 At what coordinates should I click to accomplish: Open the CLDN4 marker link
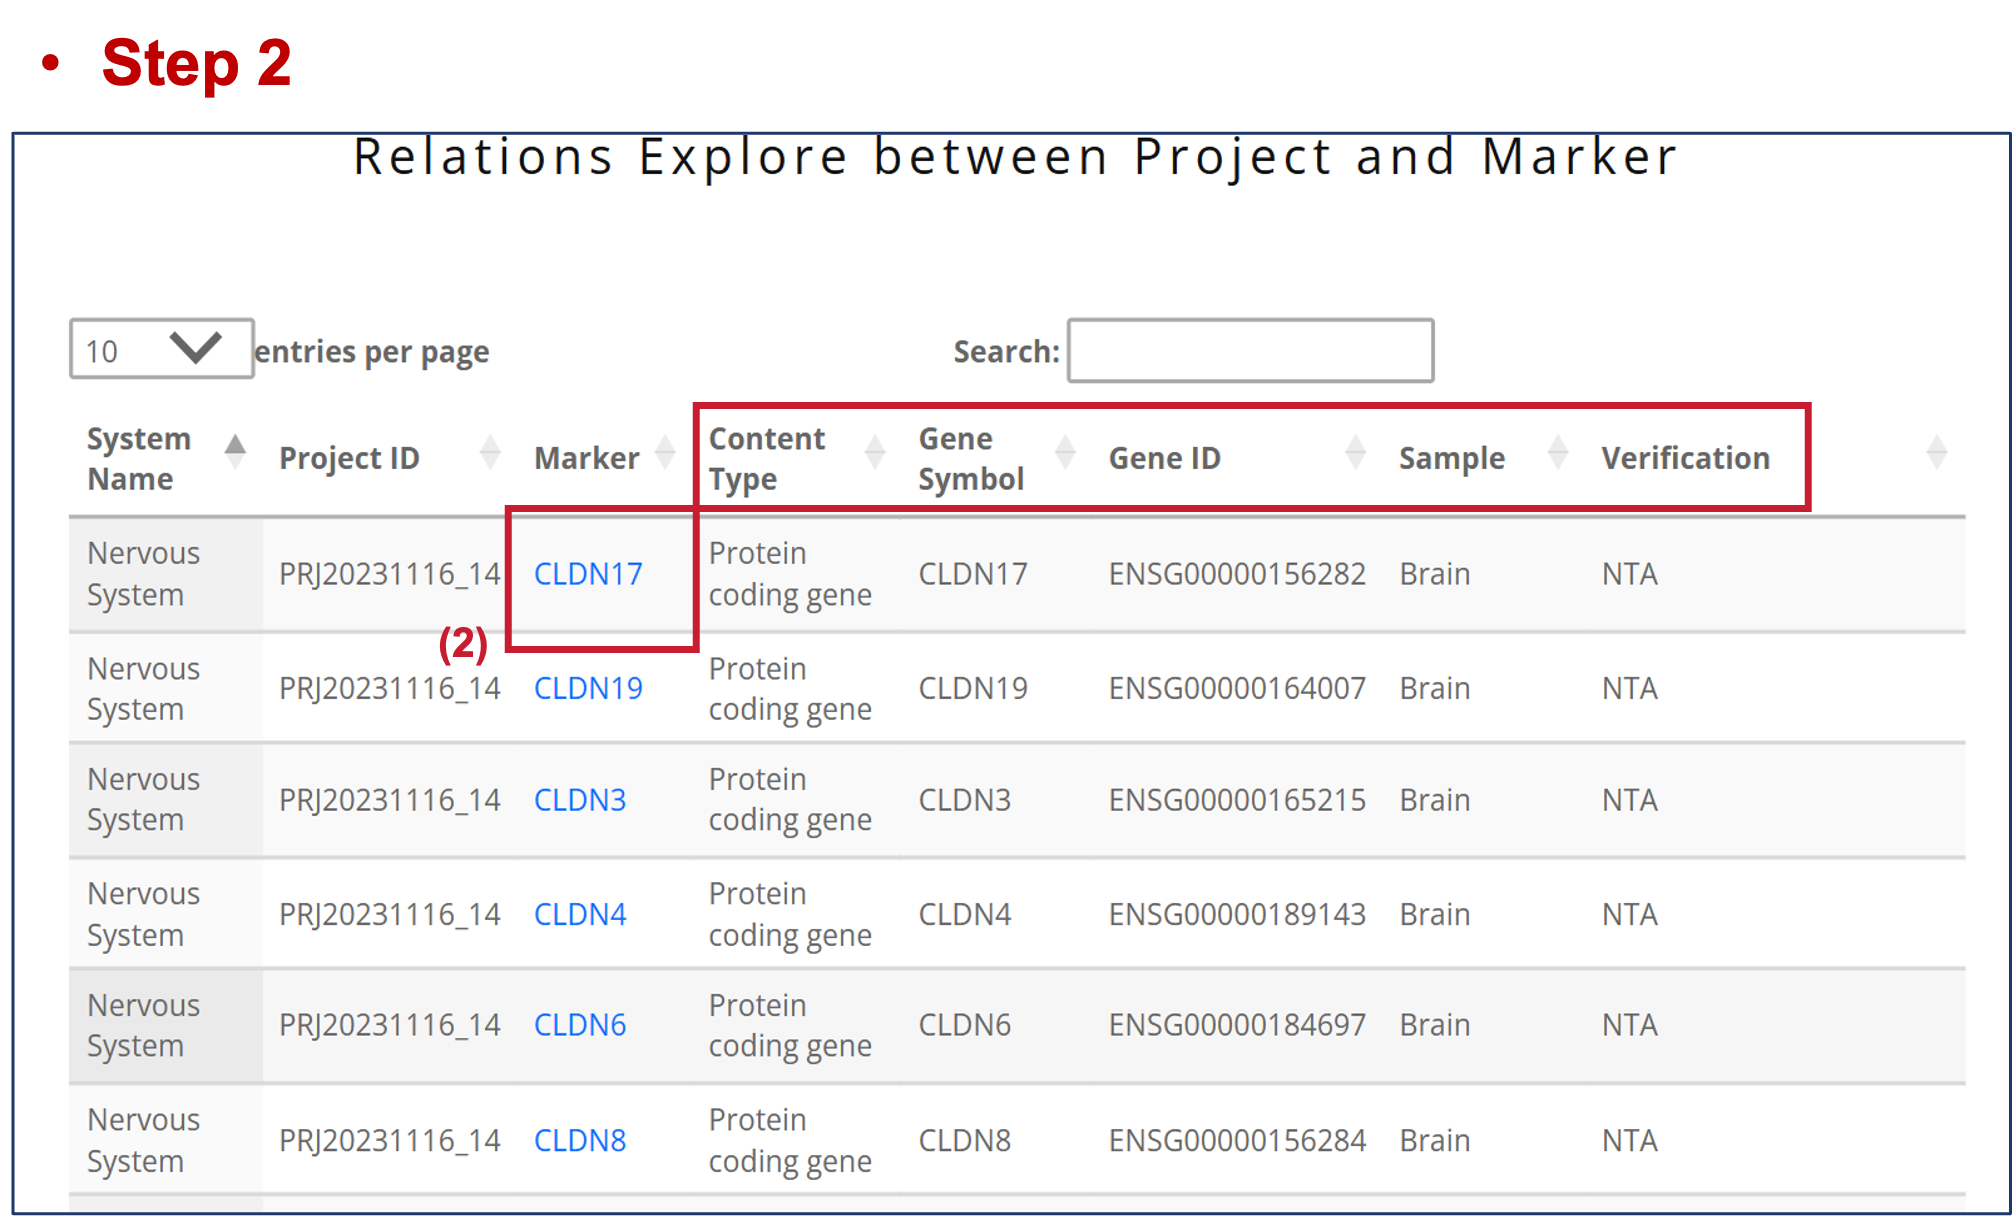[580, 914]
